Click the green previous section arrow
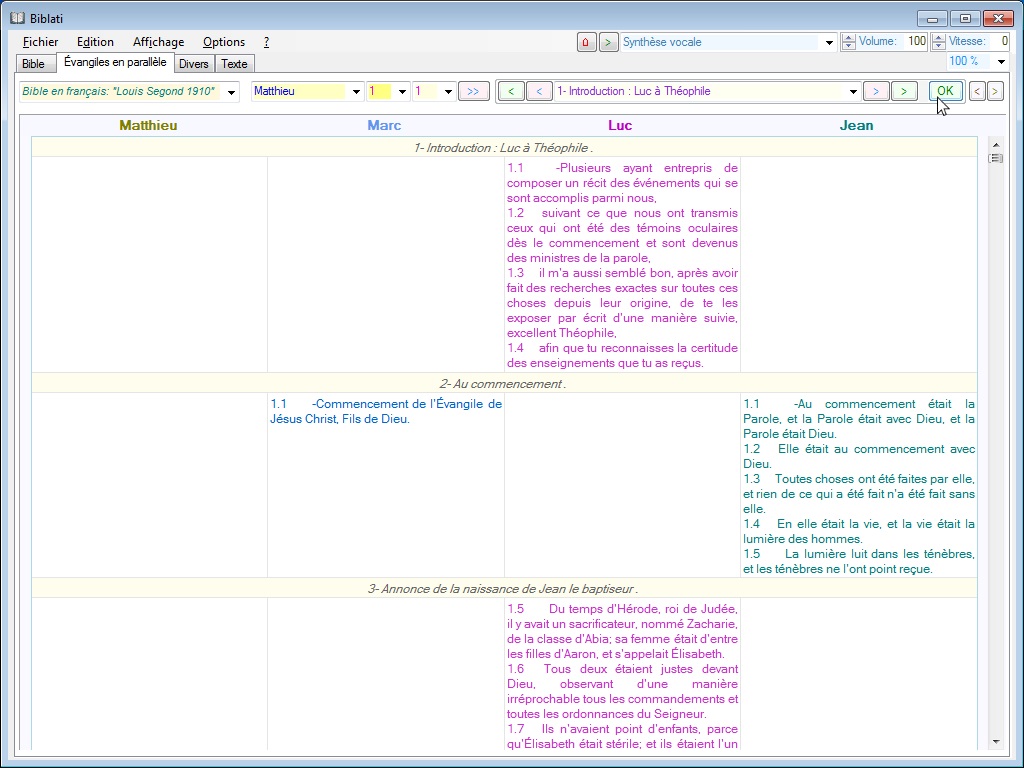Viewport: 1024px width, 768px height. click(x=511, y=91)
